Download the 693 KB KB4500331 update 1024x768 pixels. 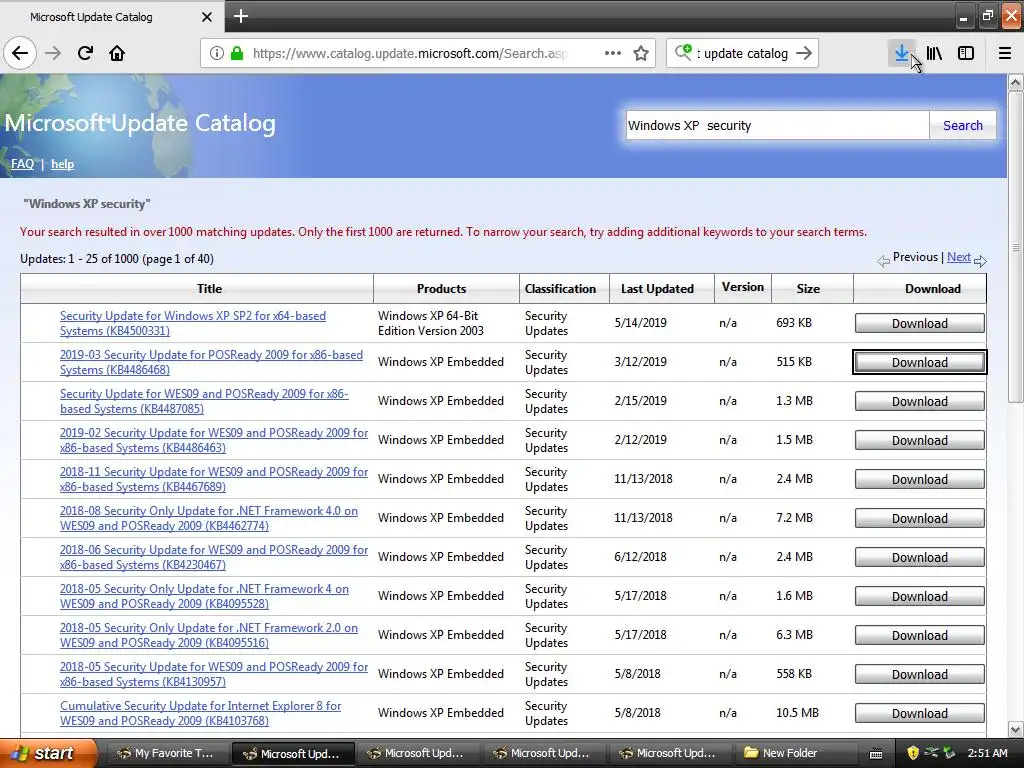coord(920,323)
